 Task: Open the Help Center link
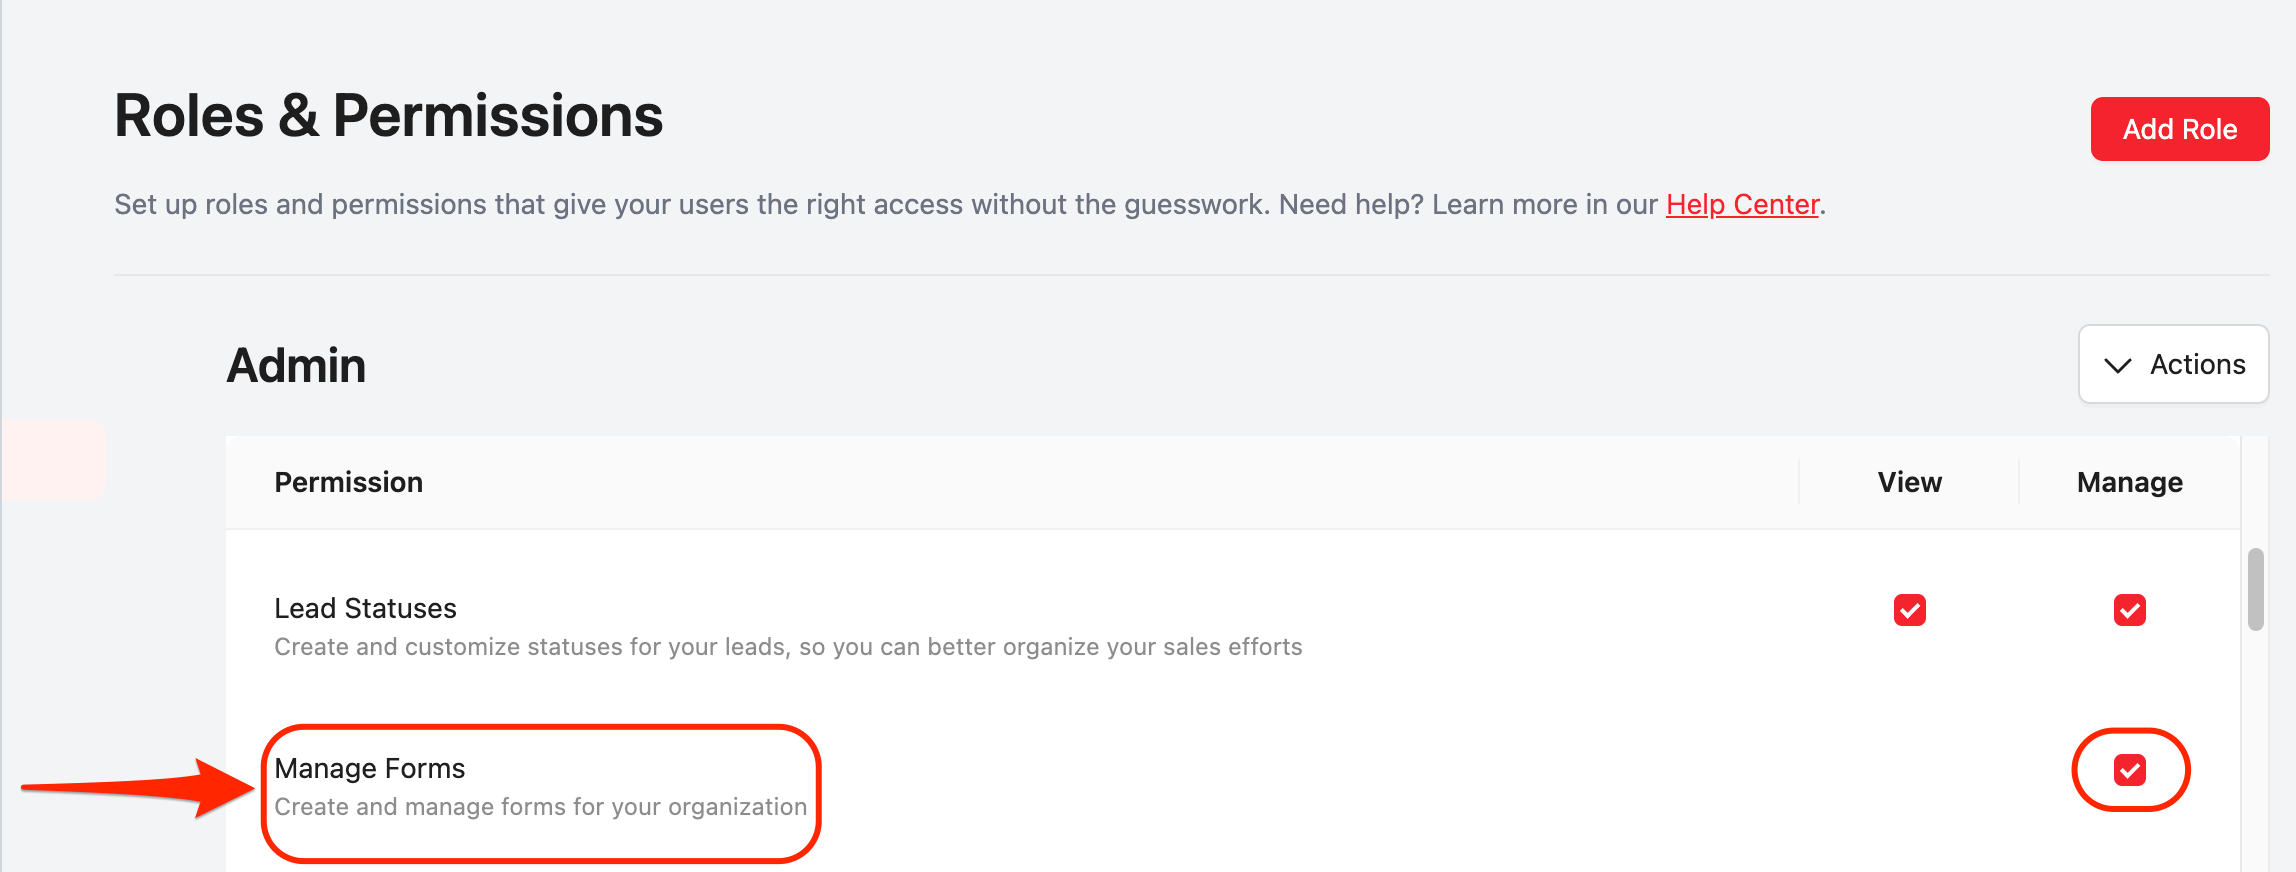(x=1742, y=204)
